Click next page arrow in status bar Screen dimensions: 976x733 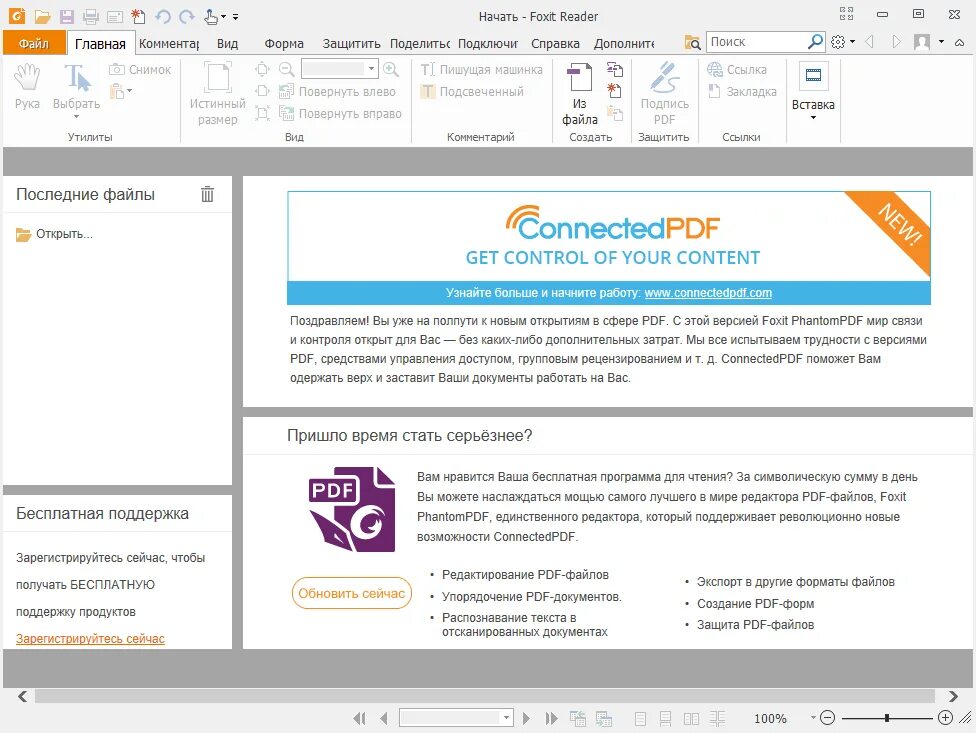tap(527, 719)
